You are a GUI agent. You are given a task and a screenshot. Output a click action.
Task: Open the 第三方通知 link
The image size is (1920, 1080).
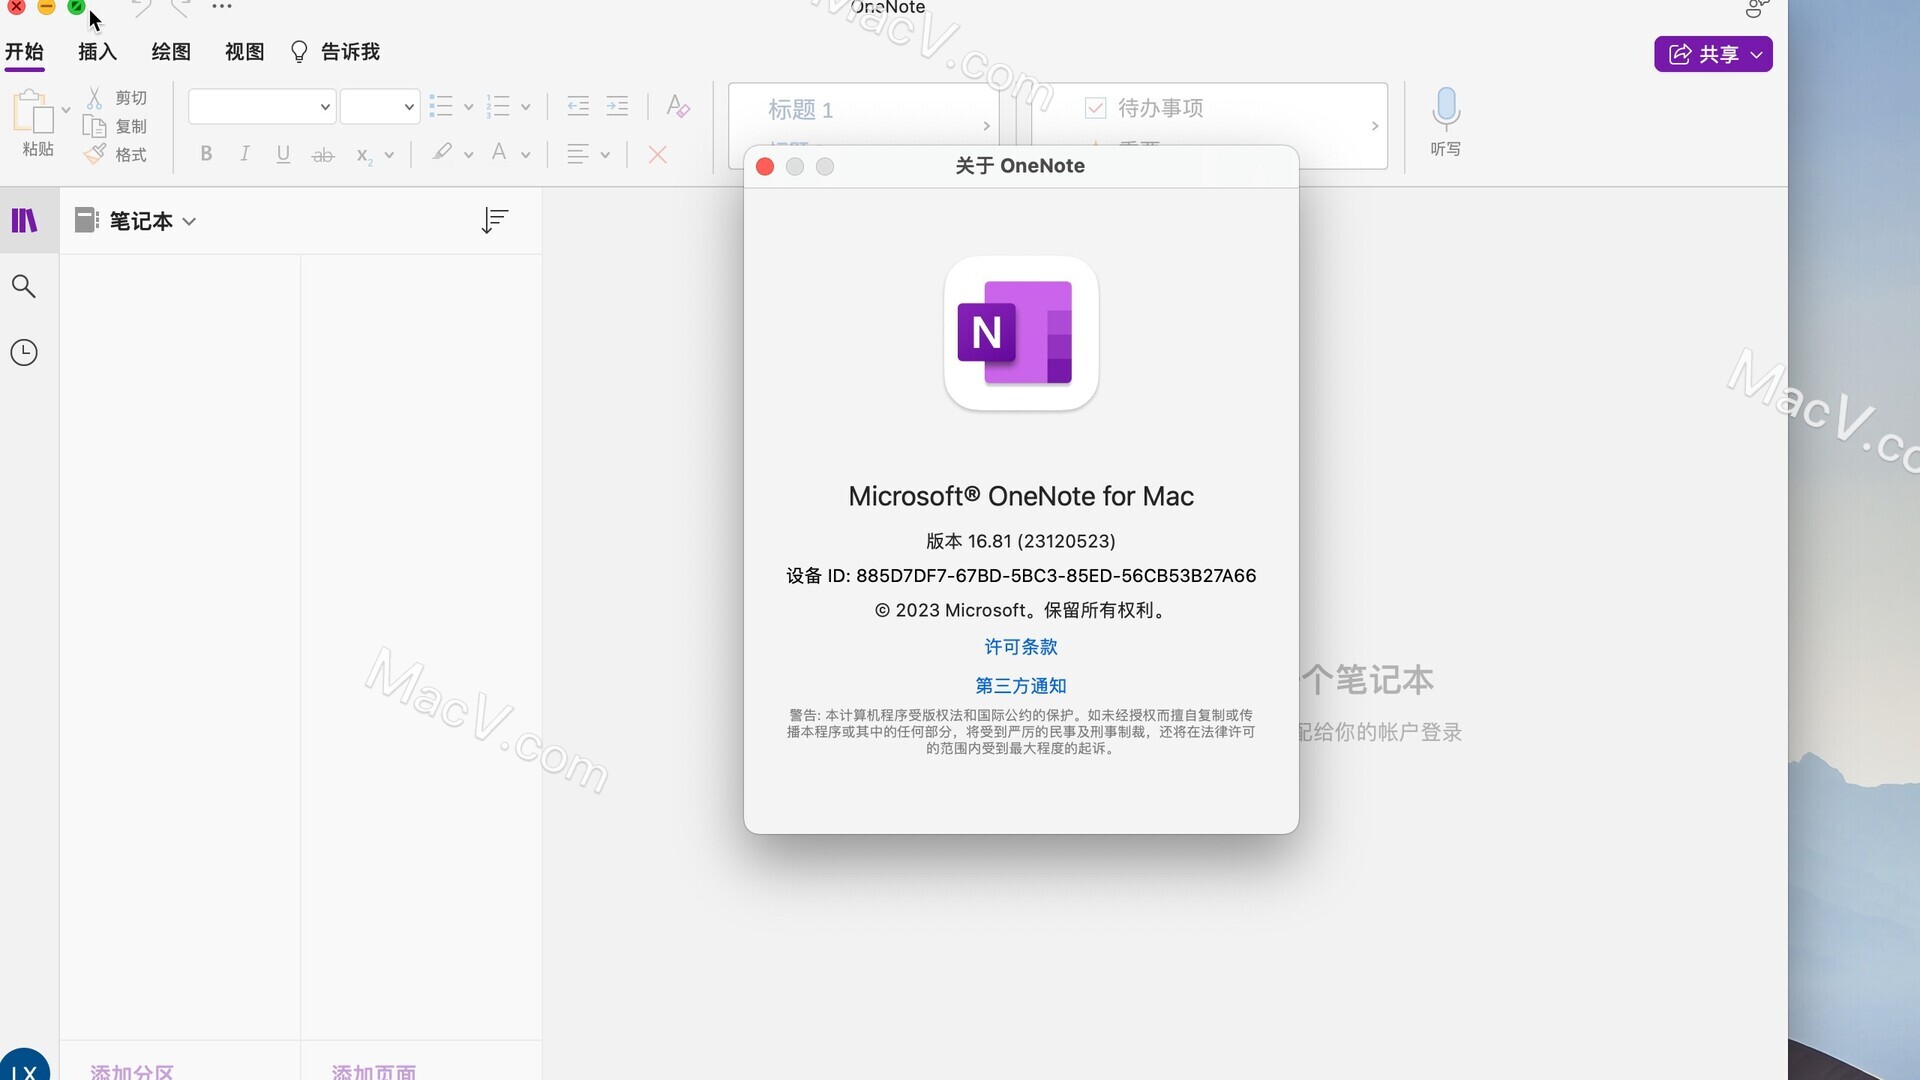[1021, 686]
